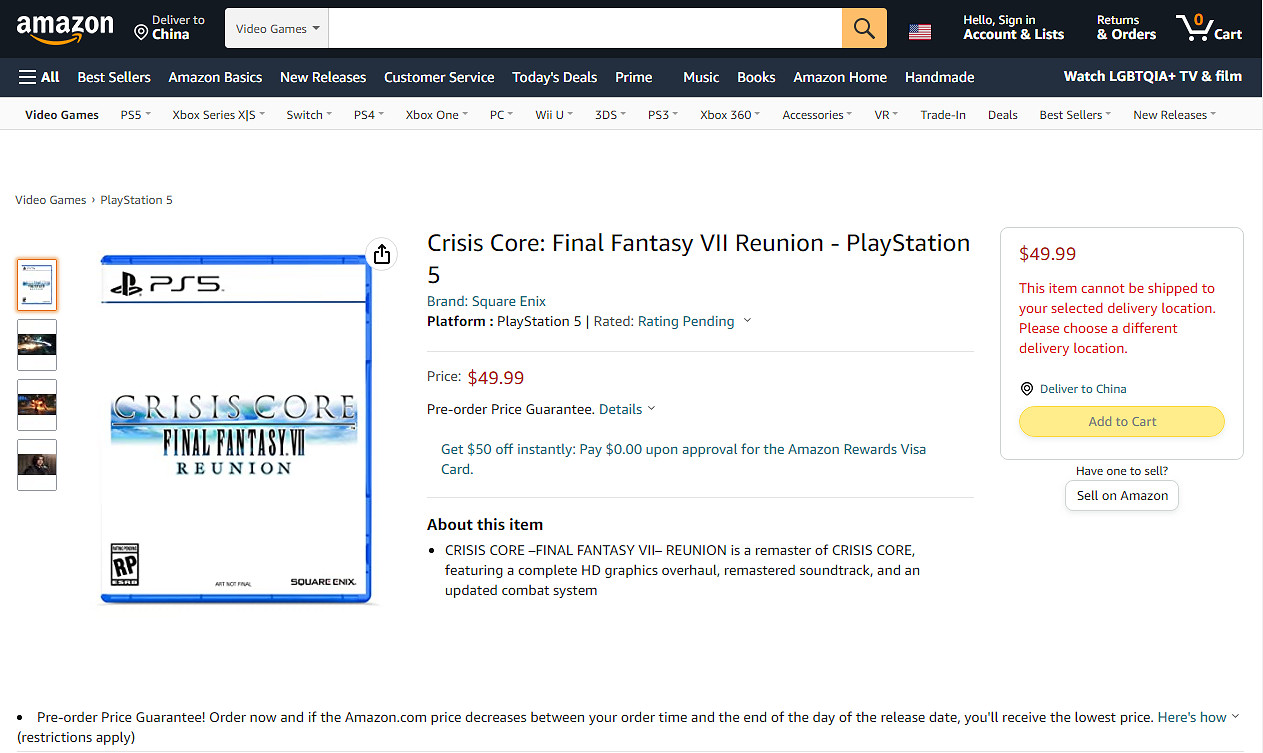Open the shopping cart
Viewport: 1263px width, 753px height.
click(x=1208, y=28)
